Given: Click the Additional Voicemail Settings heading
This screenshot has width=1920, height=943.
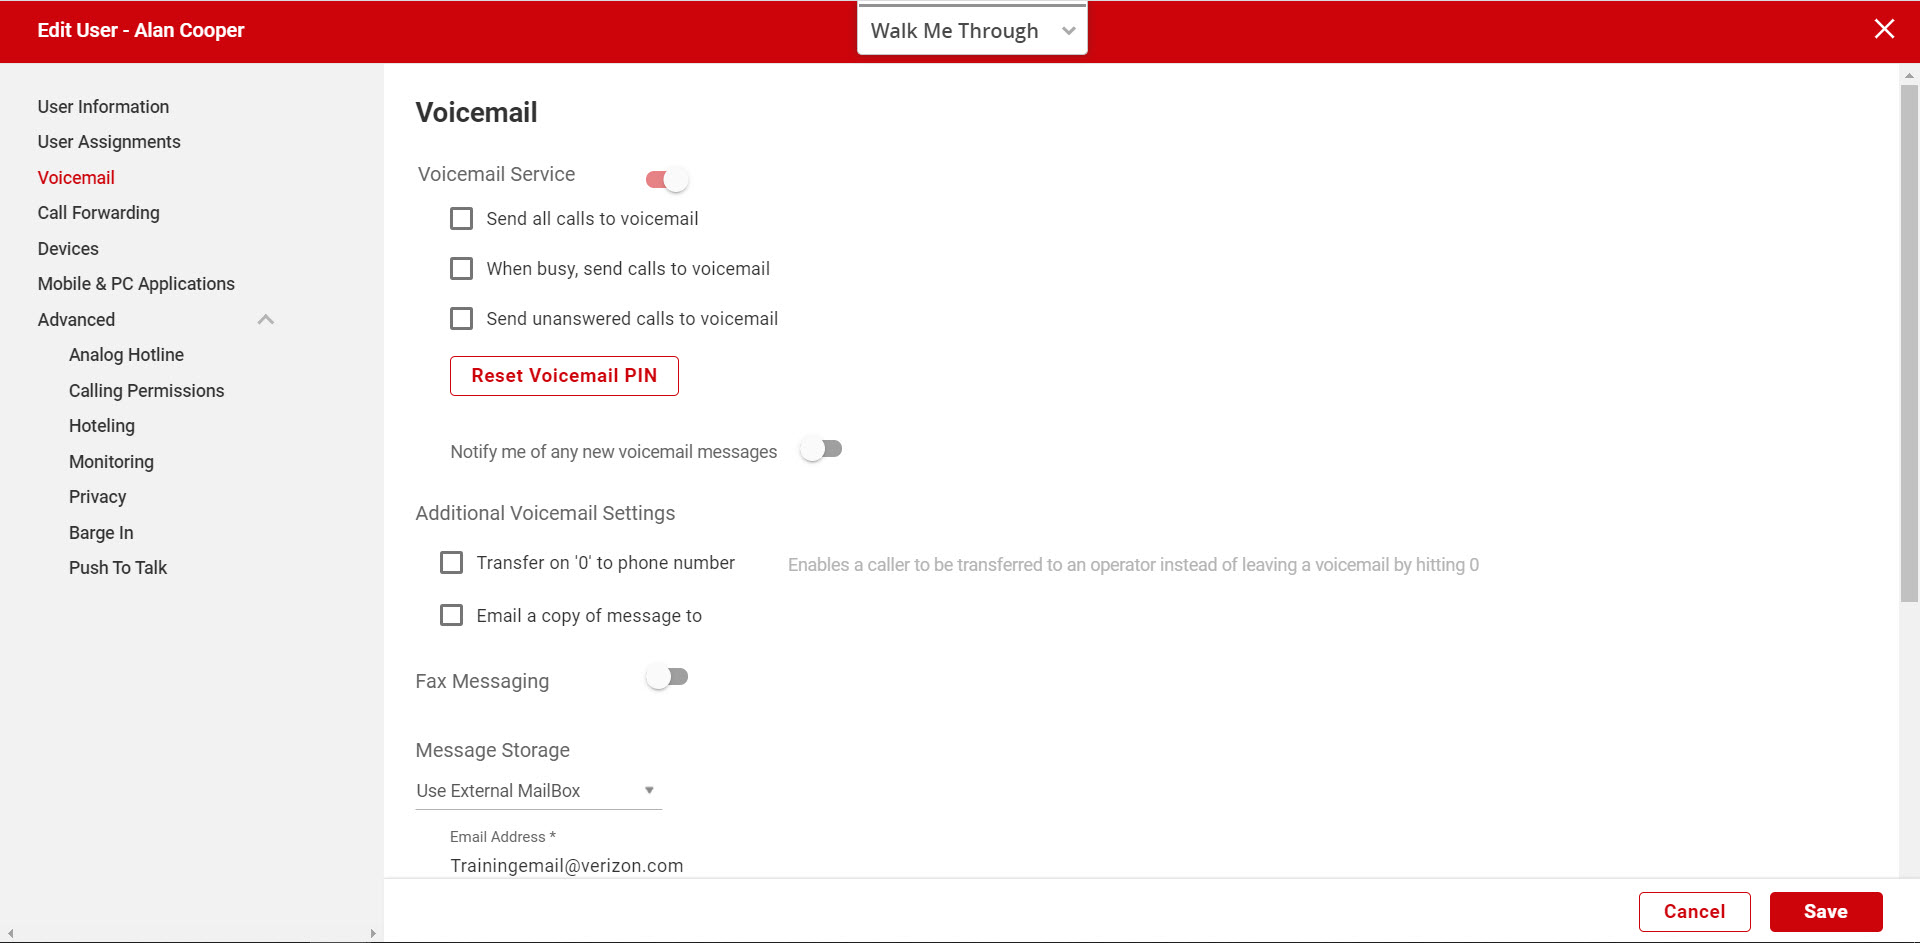Looking at the screenshot, I should pos(545,514).
